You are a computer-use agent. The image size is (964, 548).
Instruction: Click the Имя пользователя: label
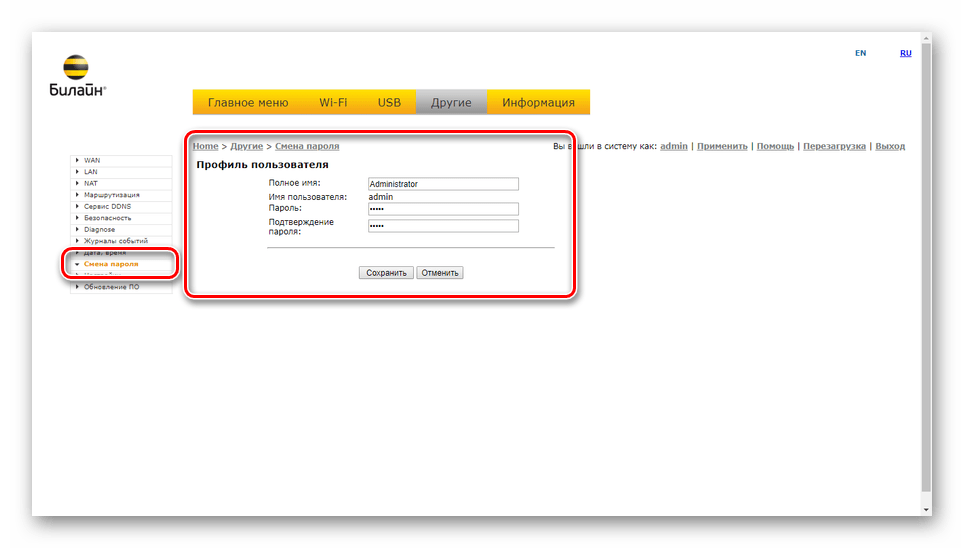pyautogui.click(x=307, y=197)
